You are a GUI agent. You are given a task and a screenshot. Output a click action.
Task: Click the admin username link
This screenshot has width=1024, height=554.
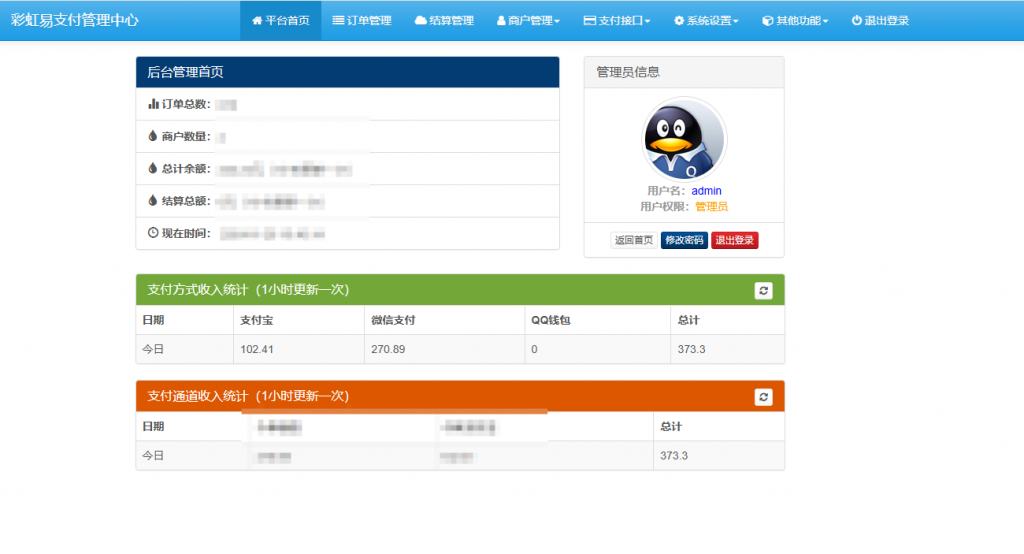coord(706,191)
